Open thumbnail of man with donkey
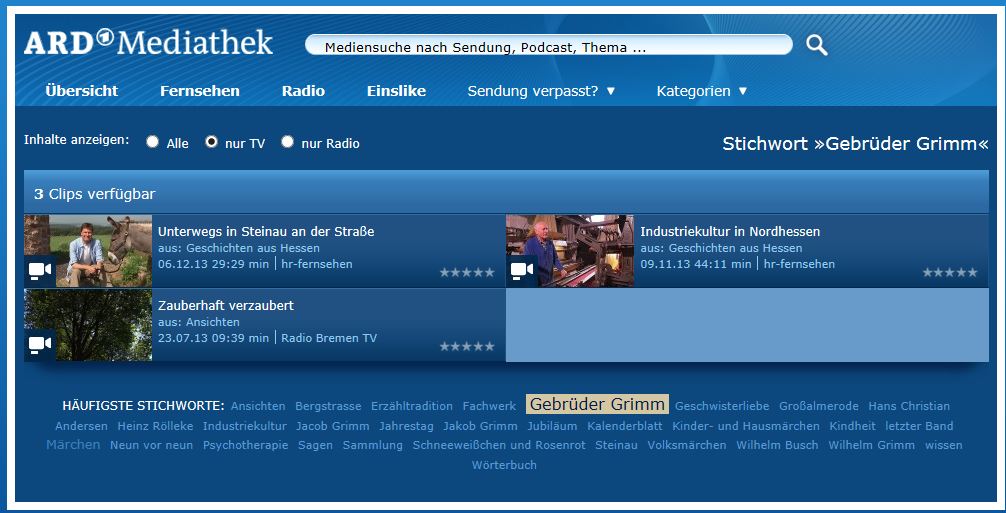1006x513 pixels. [x=88, y=251]
